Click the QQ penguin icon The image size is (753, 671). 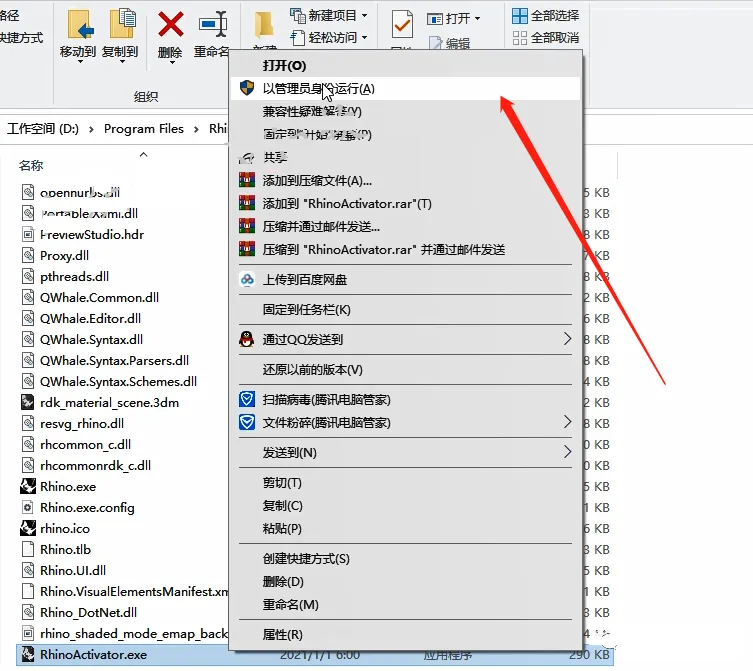[247, 339]
